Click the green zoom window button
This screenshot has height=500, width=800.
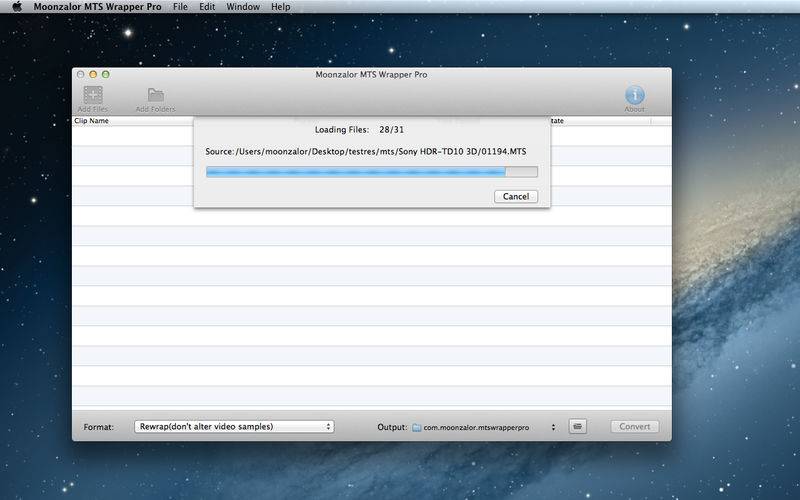point(106,74)
